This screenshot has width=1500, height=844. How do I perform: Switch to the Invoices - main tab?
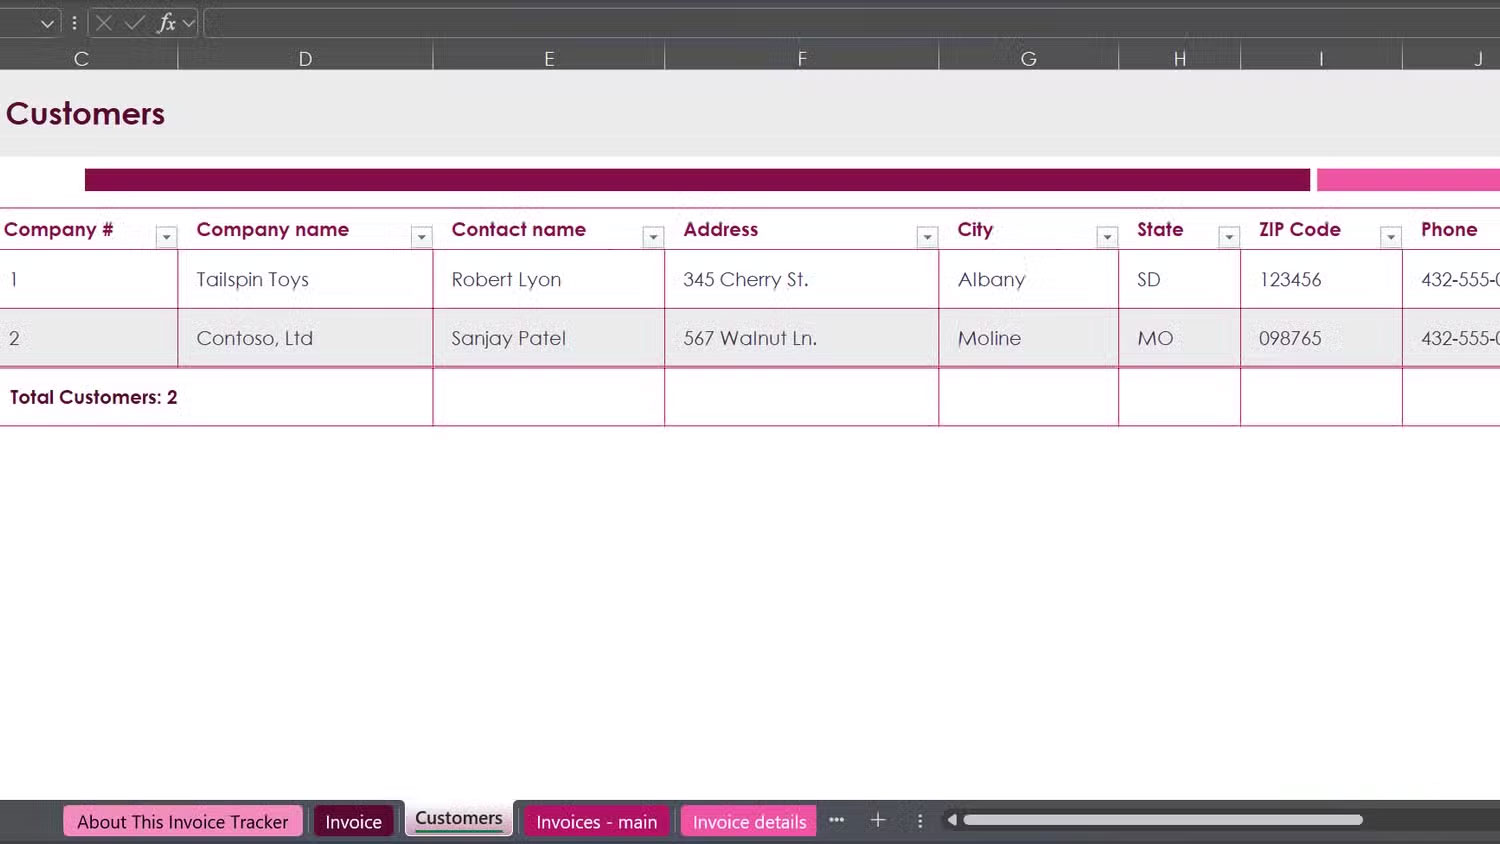coord(596,820)
